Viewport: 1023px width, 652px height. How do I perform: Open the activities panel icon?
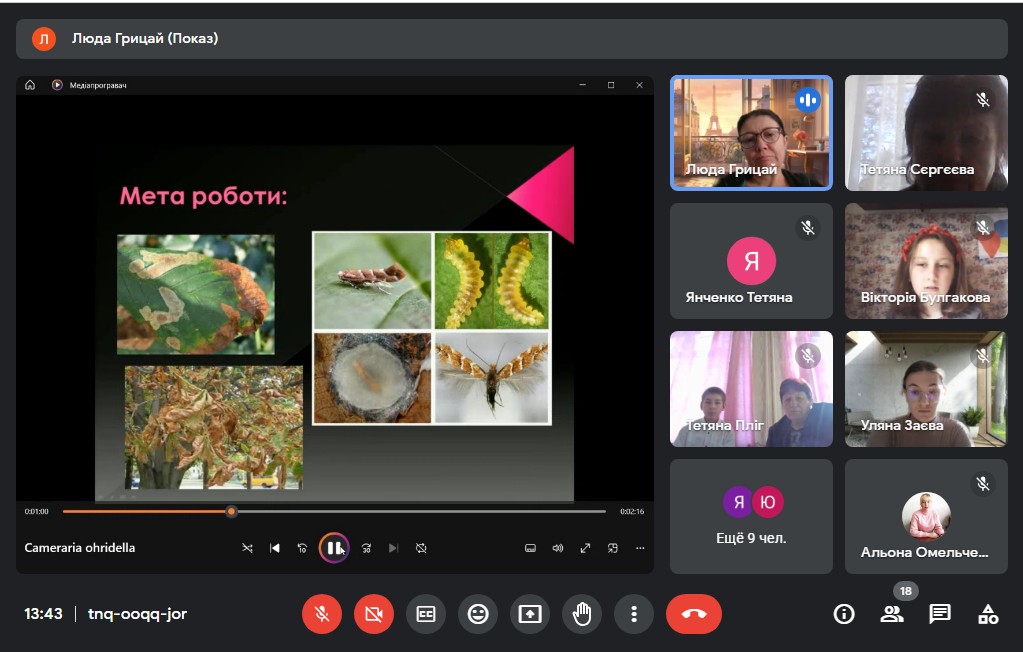coord(988,614)
